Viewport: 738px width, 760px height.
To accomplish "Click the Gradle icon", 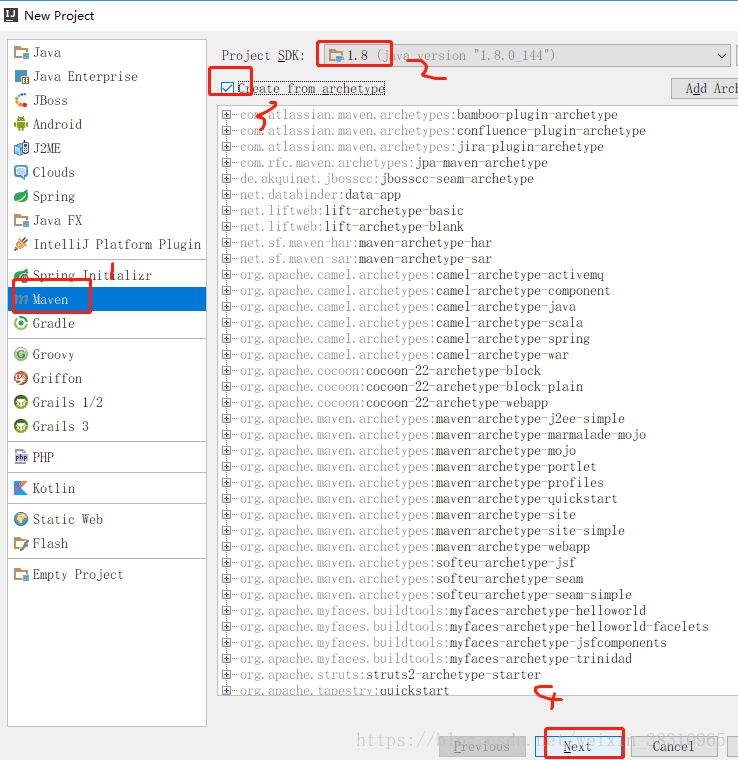I will pyautogui.click(x=21, y=323).
